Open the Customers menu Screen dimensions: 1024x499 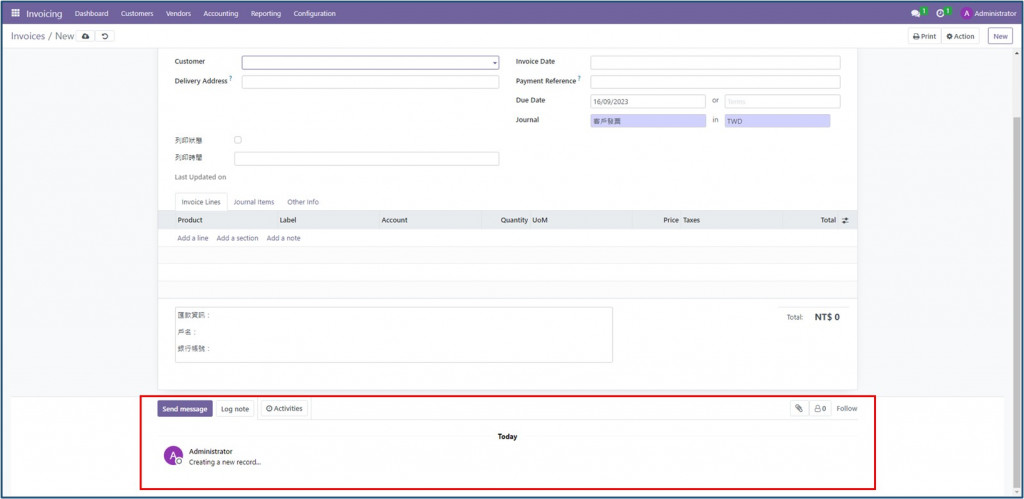click(x=137, y=13)
